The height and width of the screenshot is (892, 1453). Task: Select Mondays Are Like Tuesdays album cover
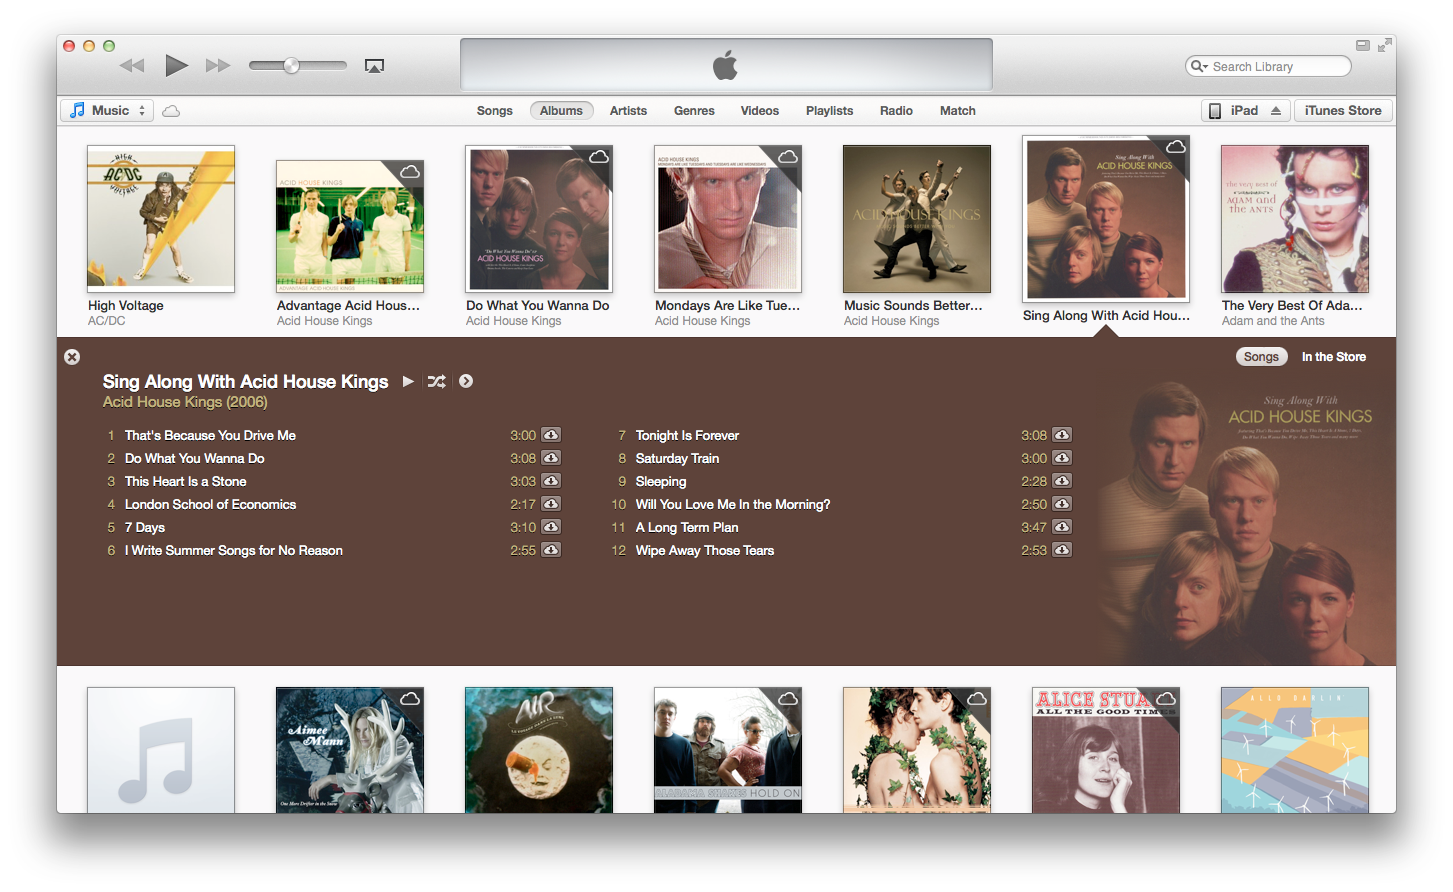tap(728, 219)
